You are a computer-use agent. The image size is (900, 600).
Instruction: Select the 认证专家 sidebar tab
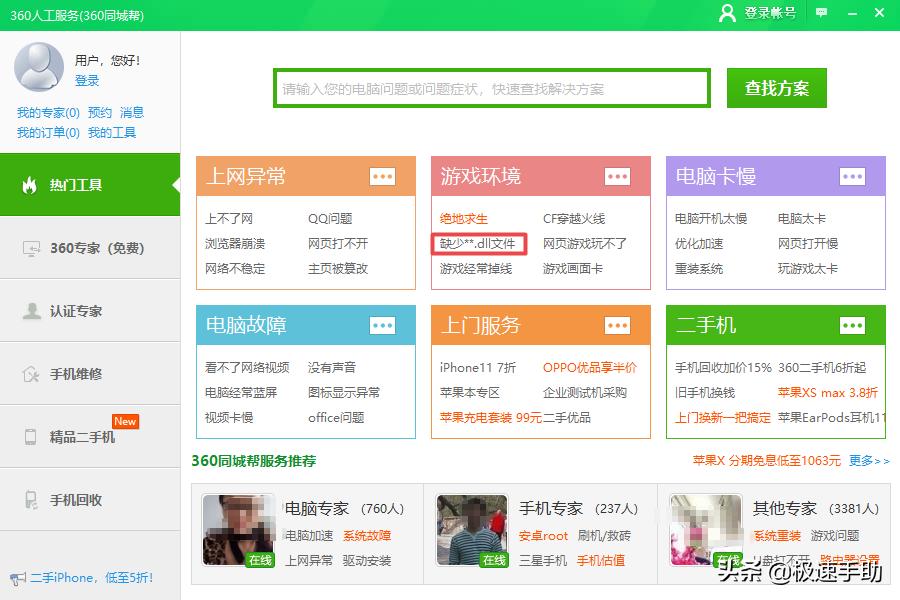(90, 311)
